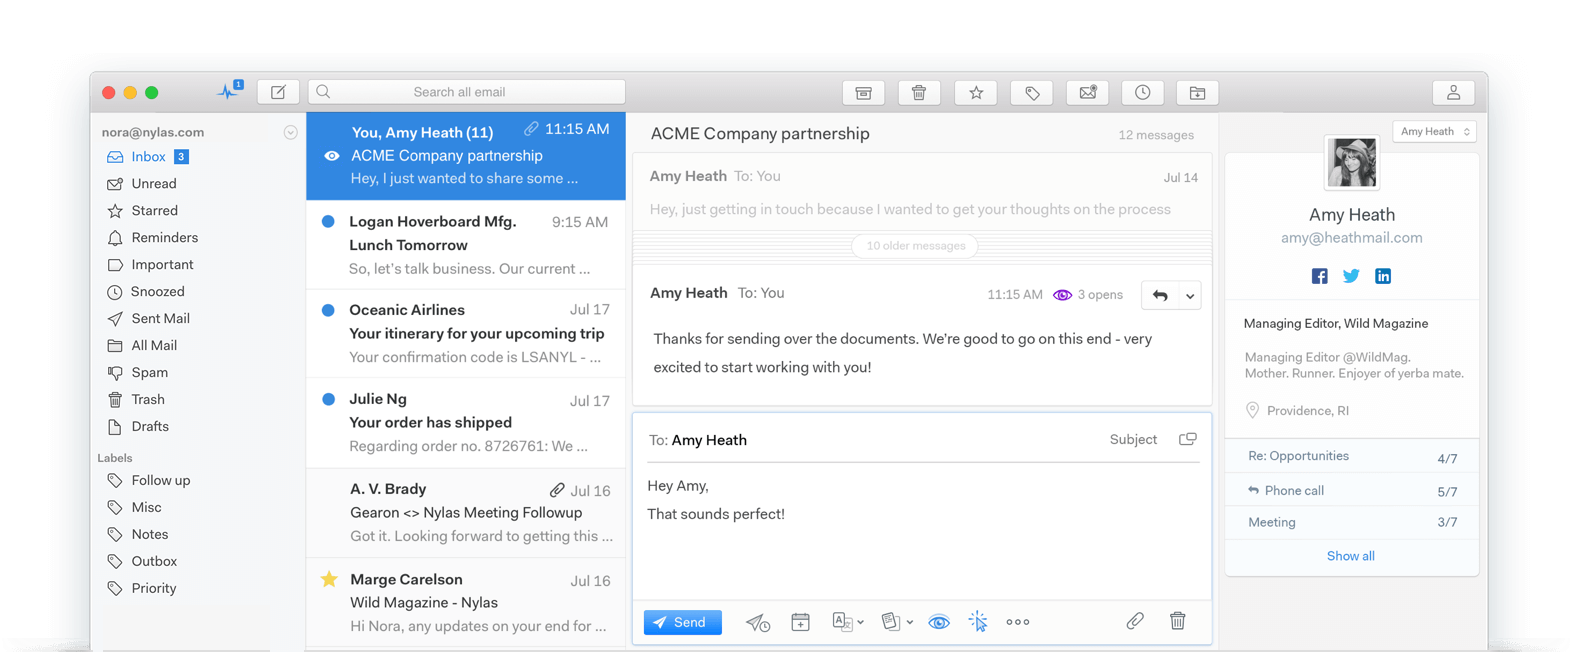Archive the selected thread
Screen dimensions: 1572x652
[x=863, y=93]
